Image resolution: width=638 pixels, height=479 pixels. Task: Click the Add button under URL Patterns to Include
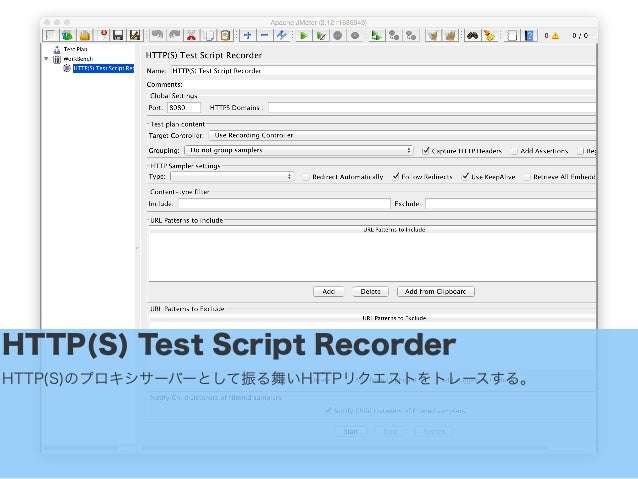point(328,291)
